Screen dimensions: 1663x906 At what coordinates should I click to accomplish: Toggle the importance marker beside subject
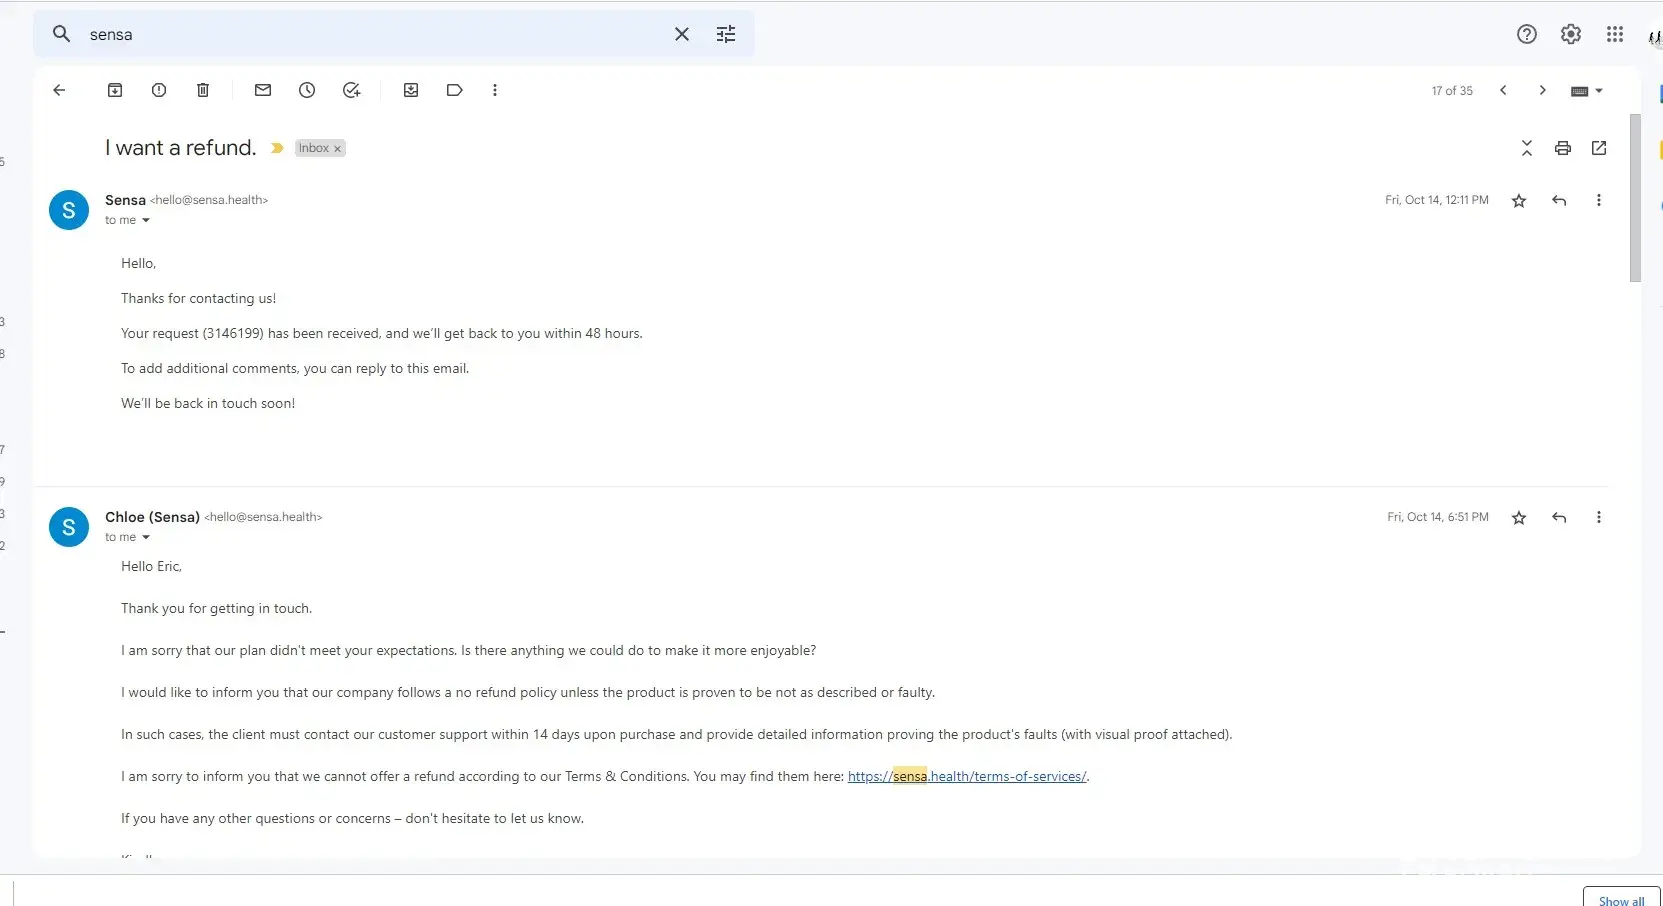tap(277, 148)
